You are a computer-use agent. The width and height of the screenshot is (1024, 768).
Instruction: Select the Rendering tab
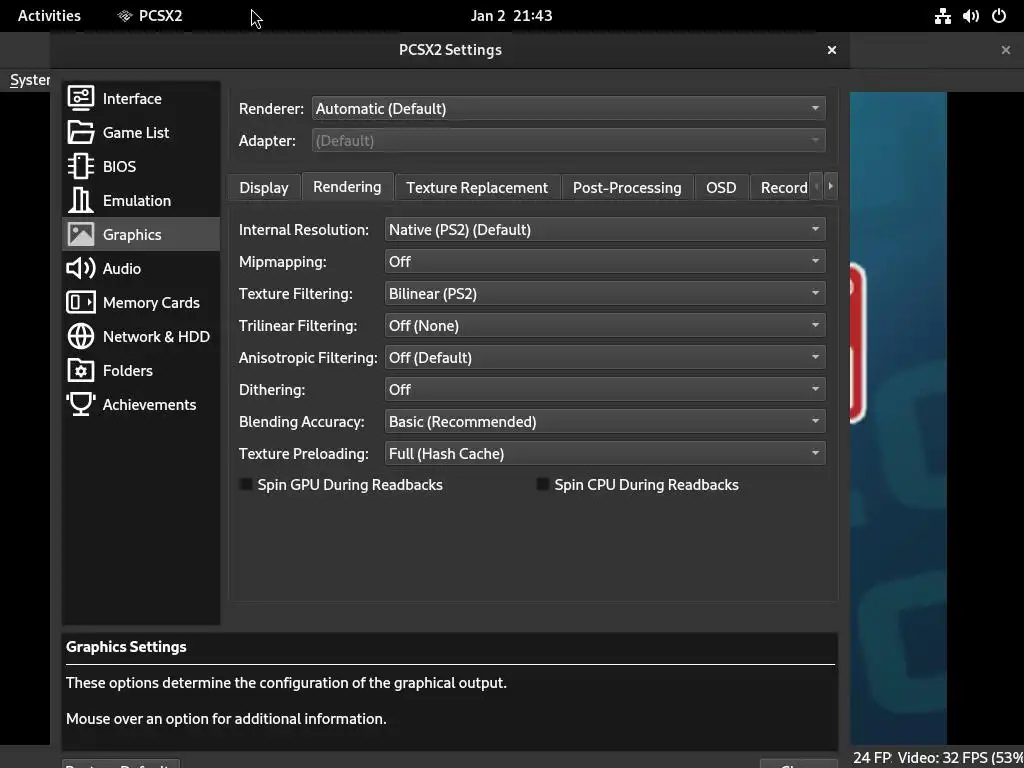347,186
